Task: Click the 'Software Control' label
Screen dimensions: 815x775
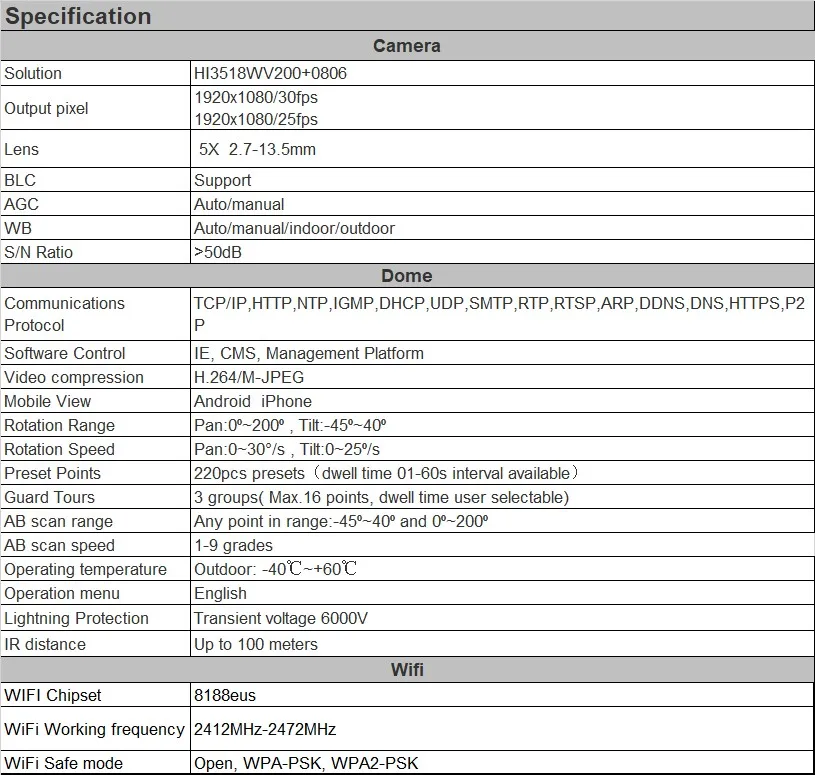Action: [x=65, y=353]
